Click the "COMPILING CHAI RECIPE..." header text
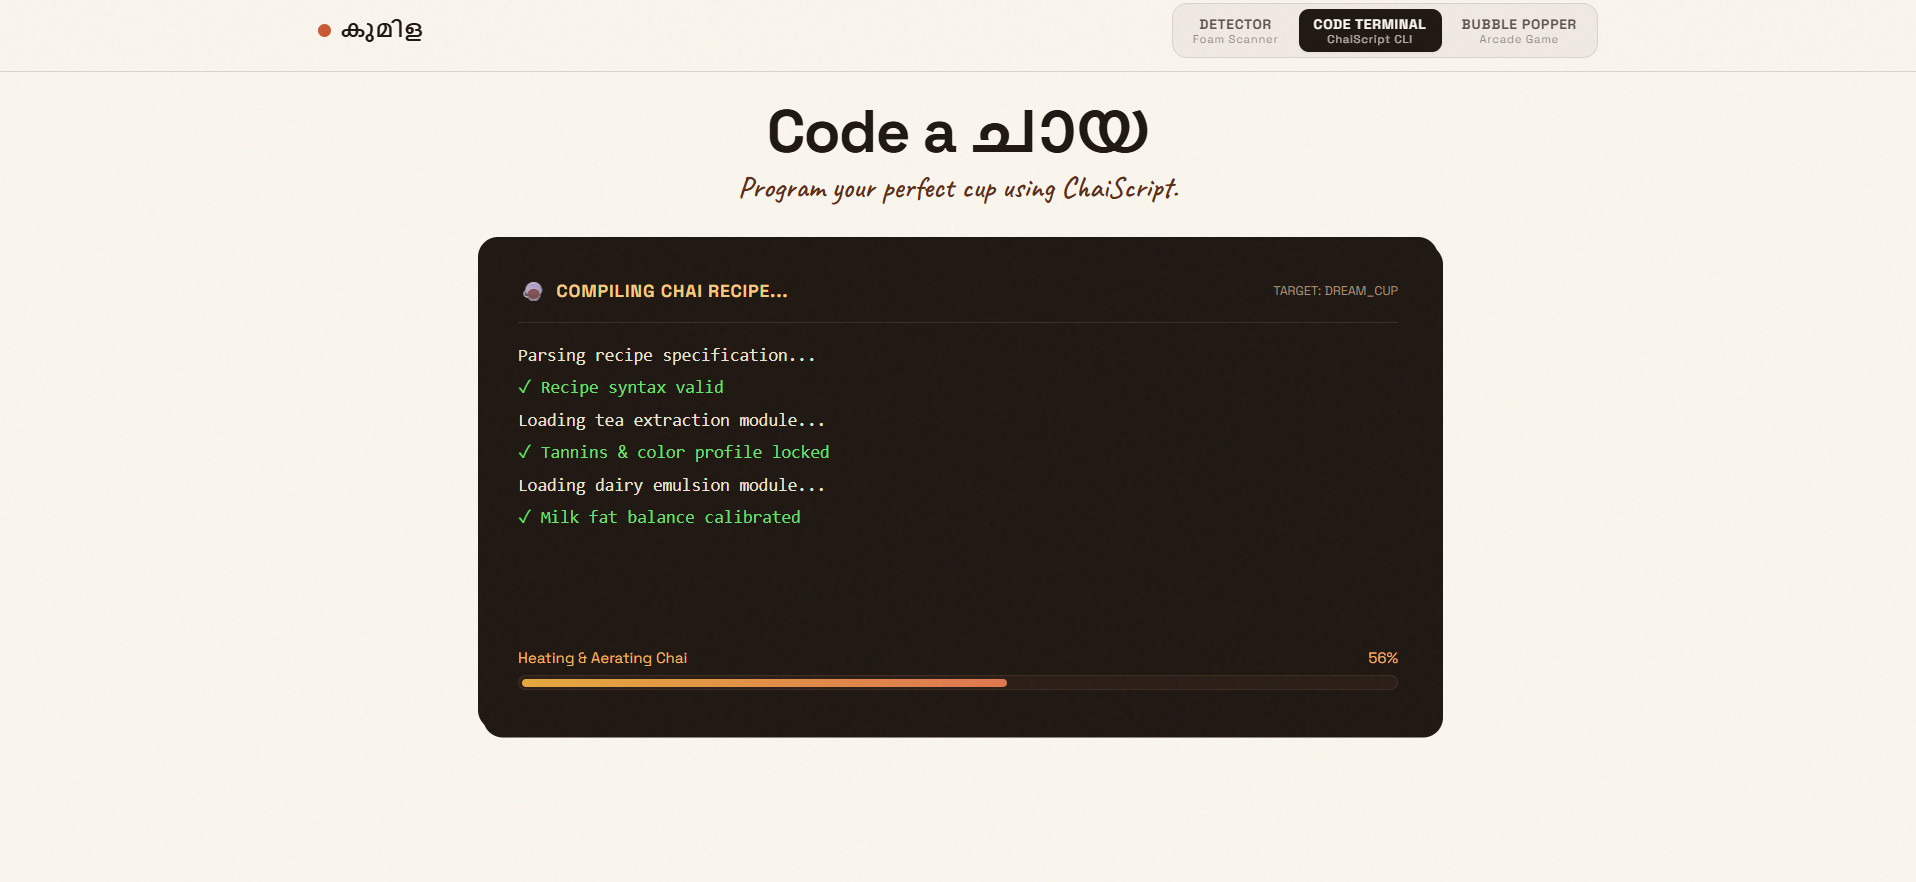1916x882 pixels. point(672,291)
